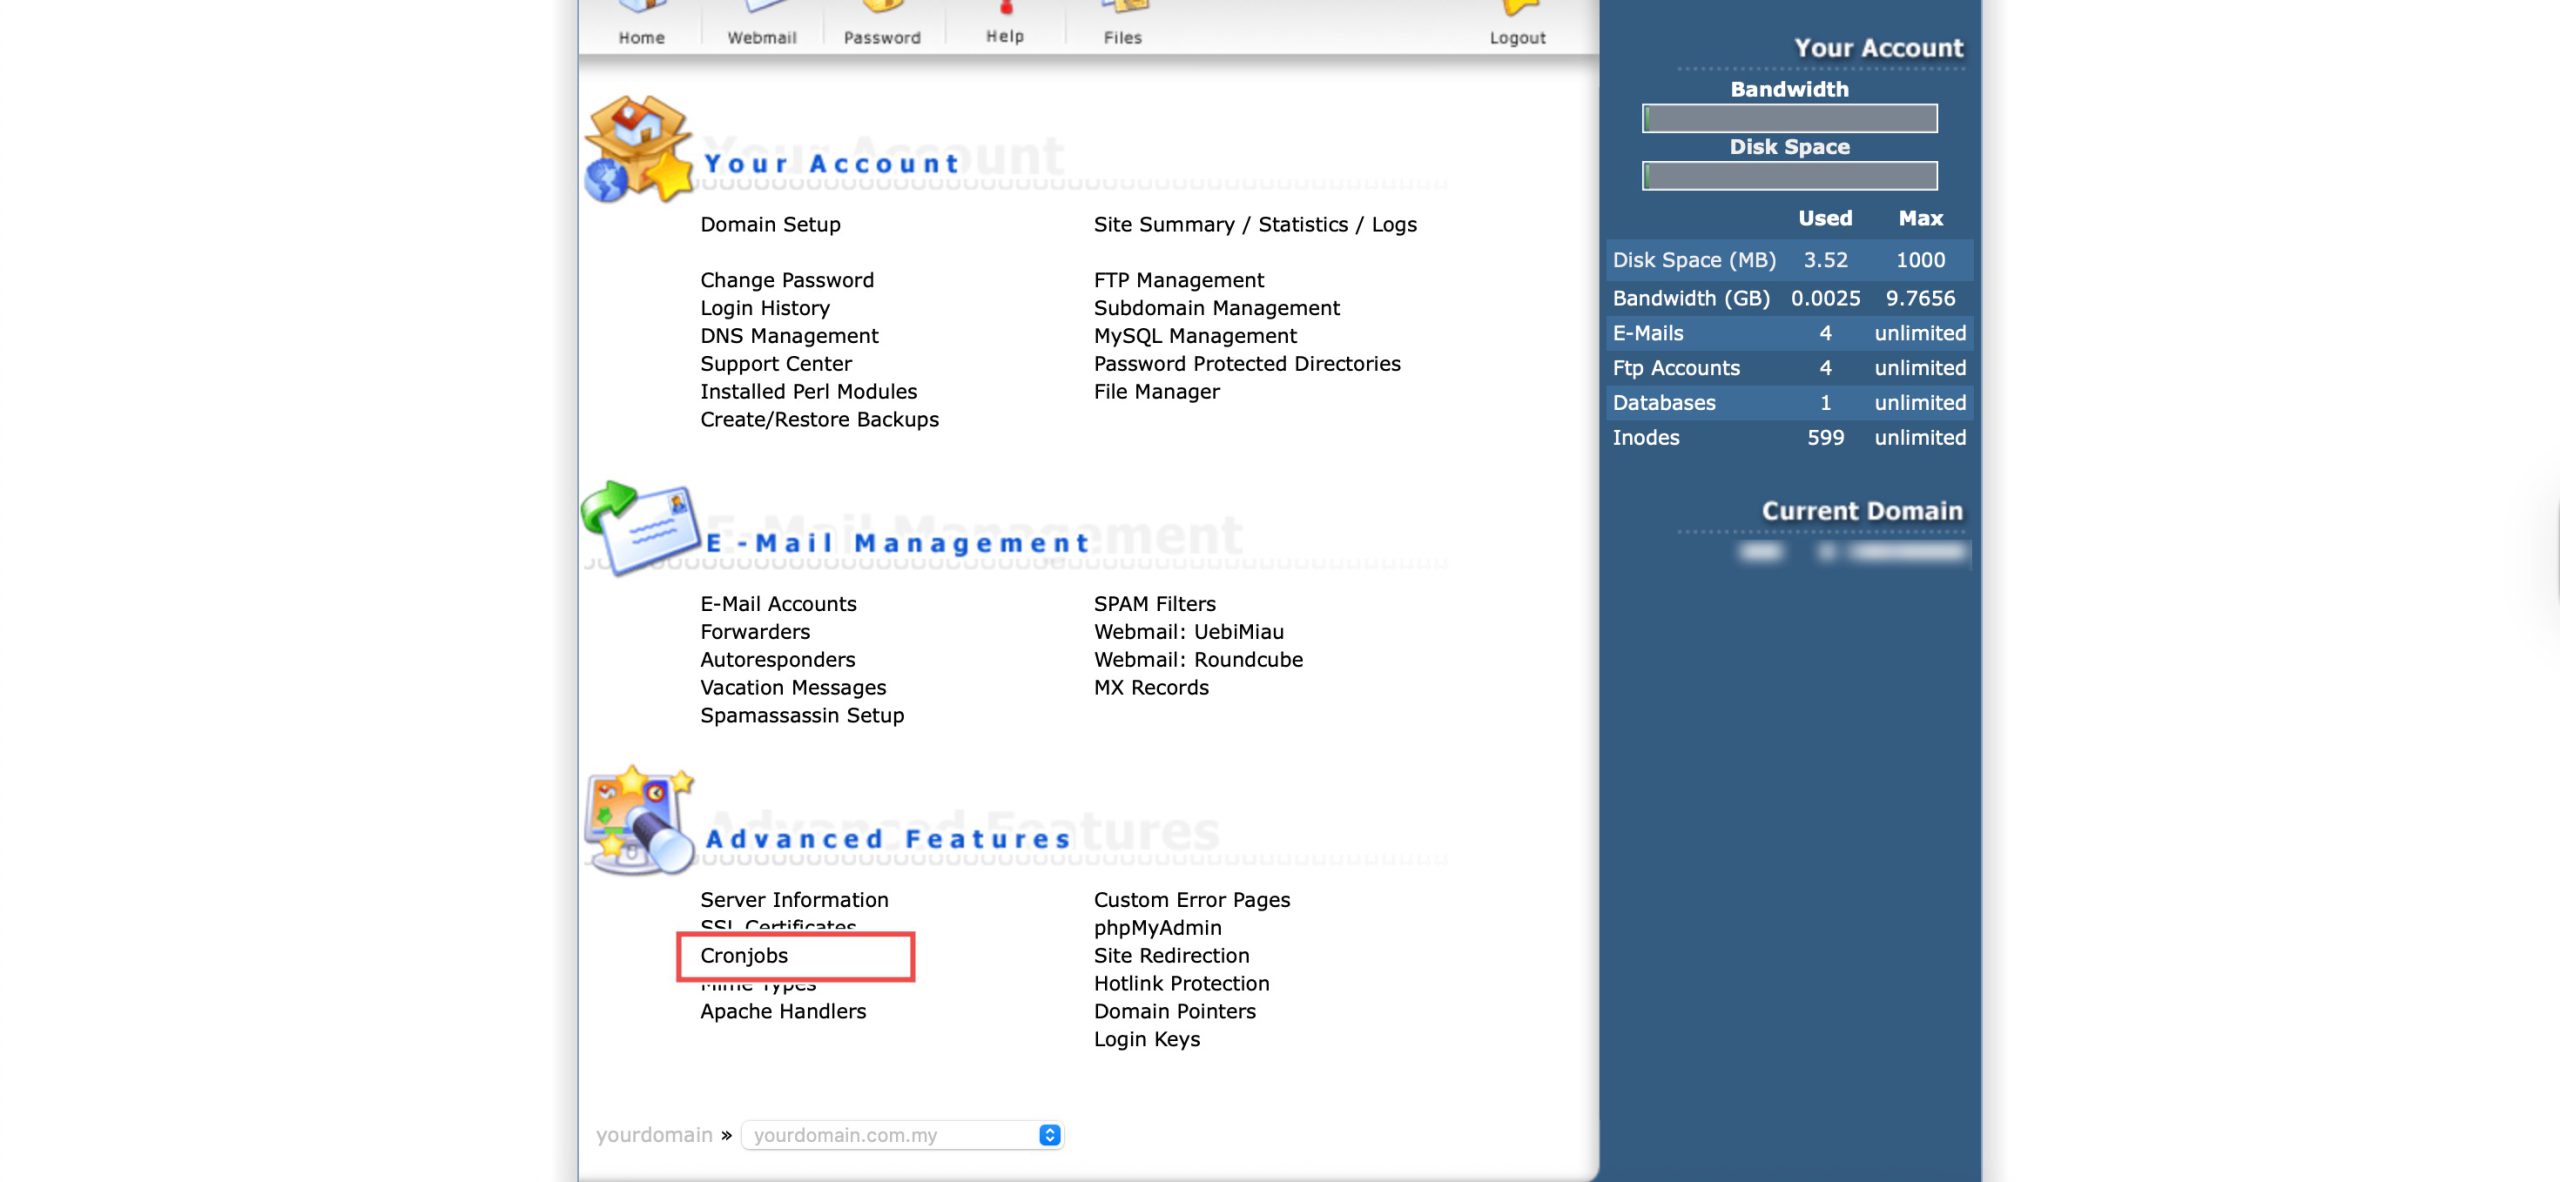Open Create/Restore Backups
Screen dimensions: 2560x1182
click(x=819, y=420)
